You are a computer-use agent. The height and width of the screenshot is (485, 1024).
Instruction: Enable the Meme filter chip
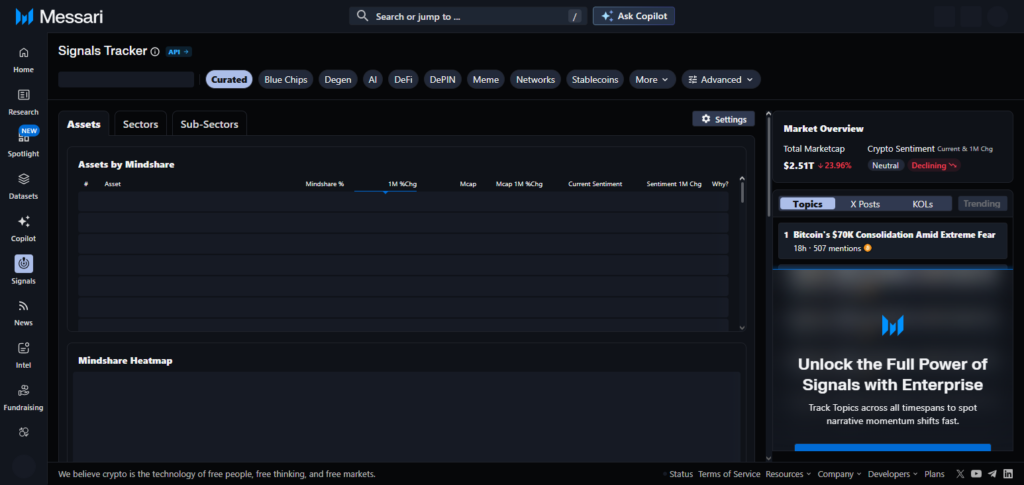coord(485,79)
